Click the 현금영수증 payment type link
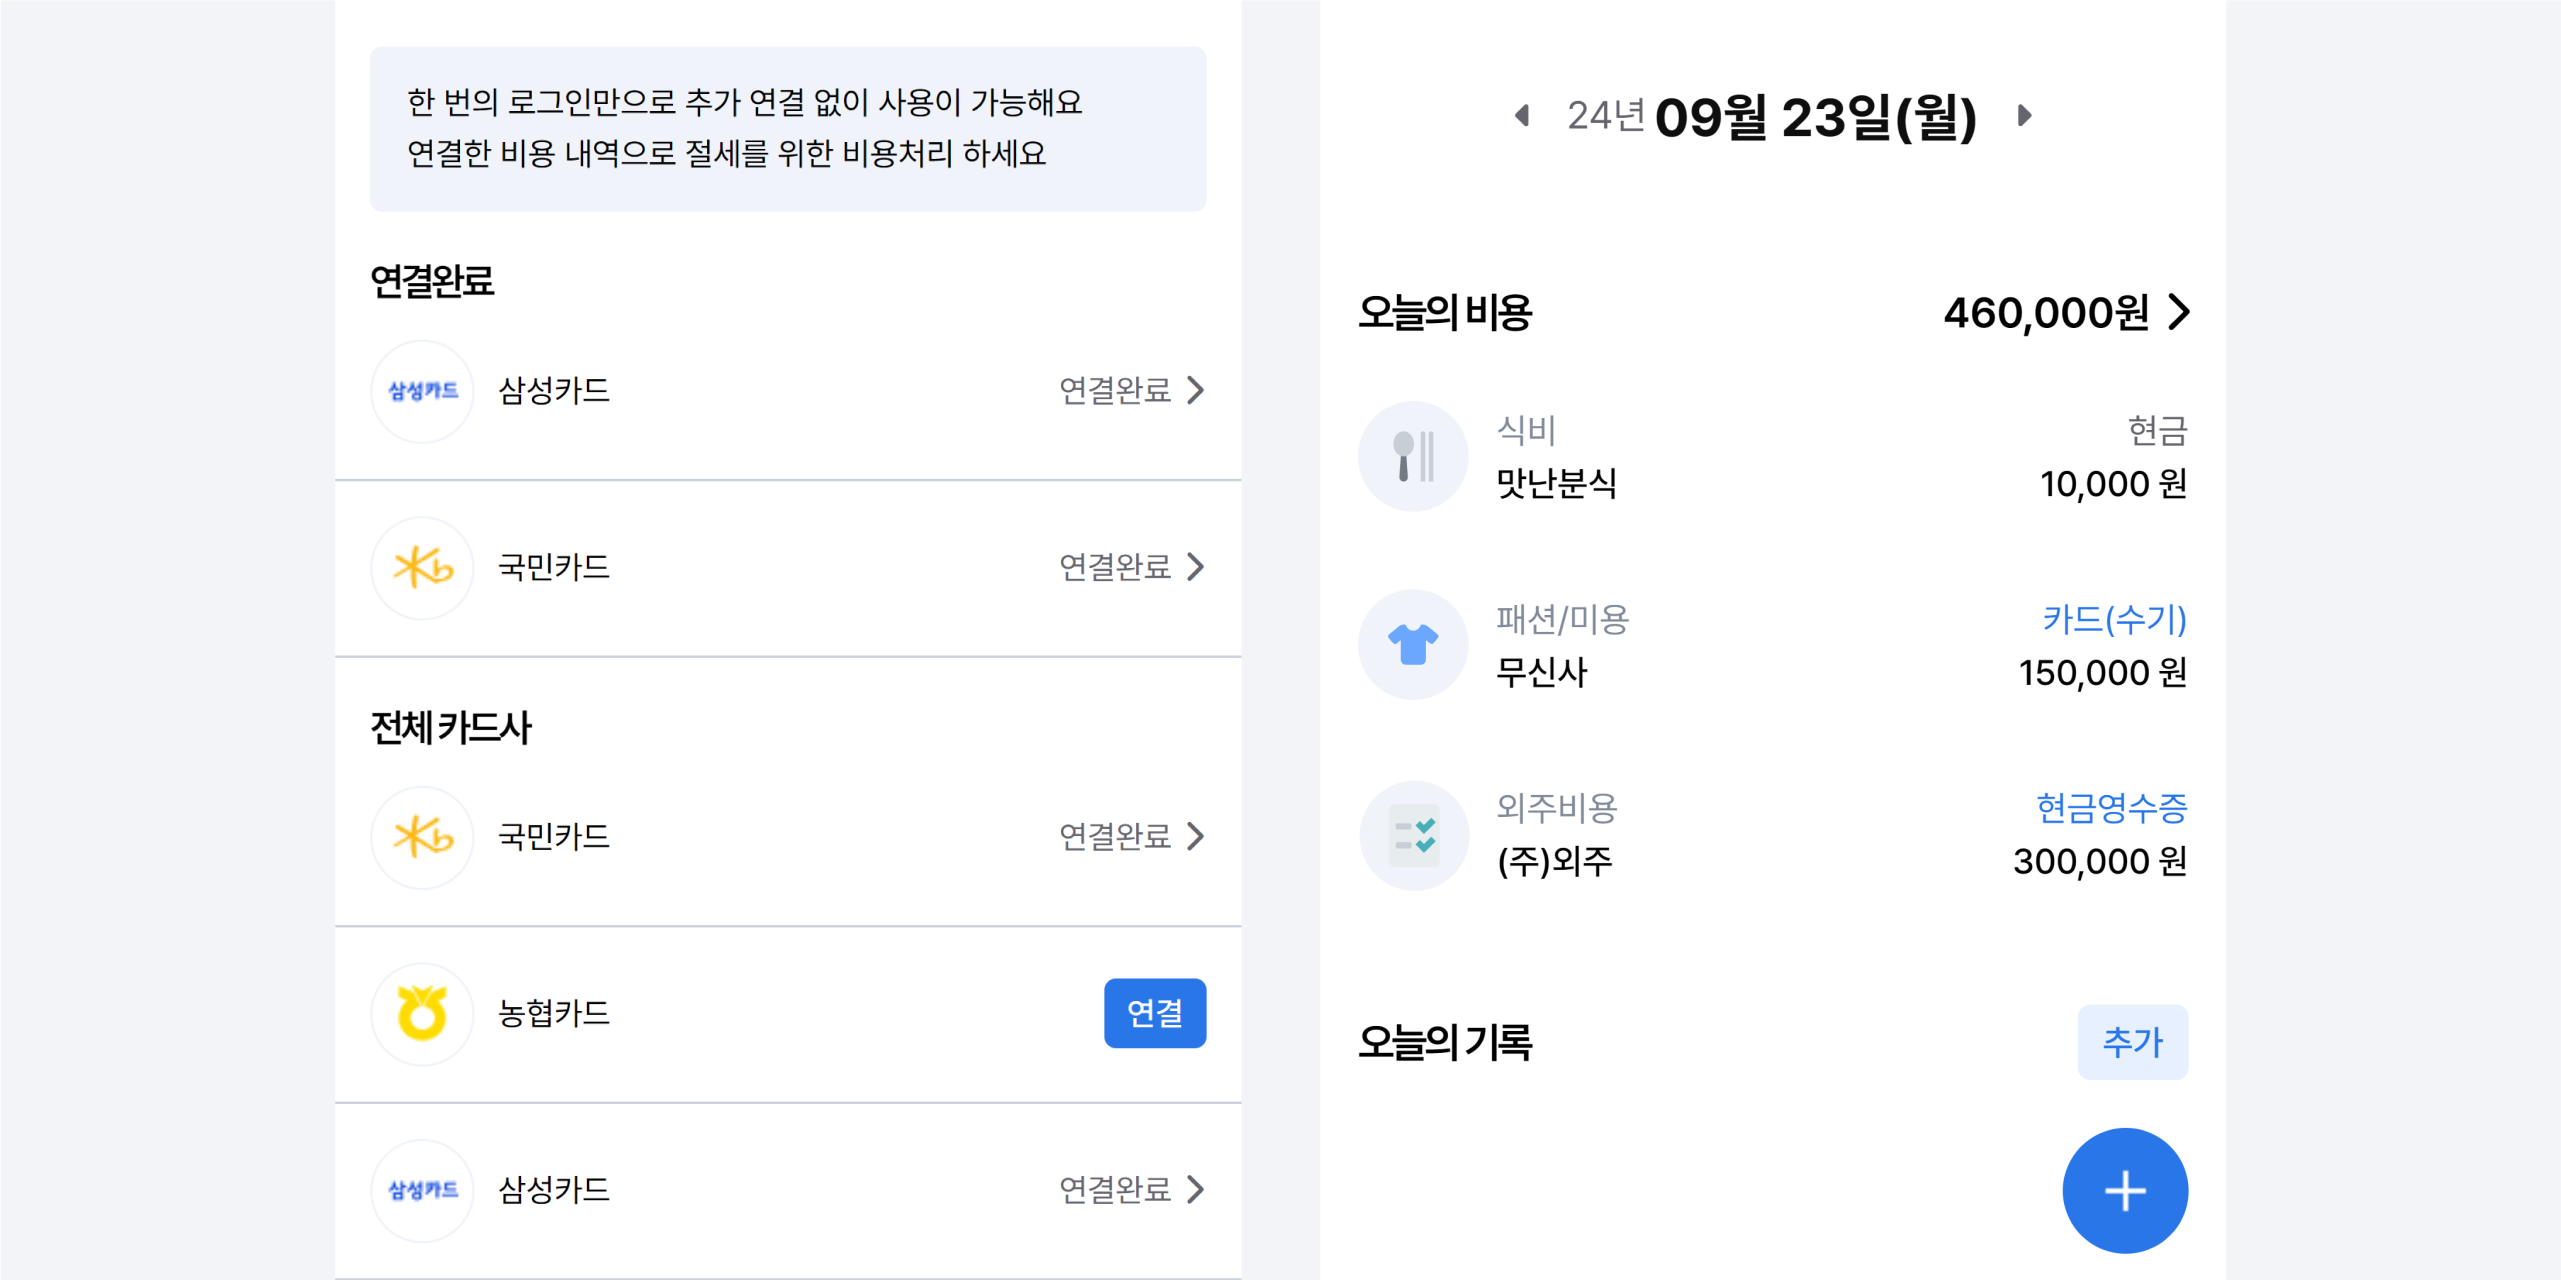 click(2112, 807)
